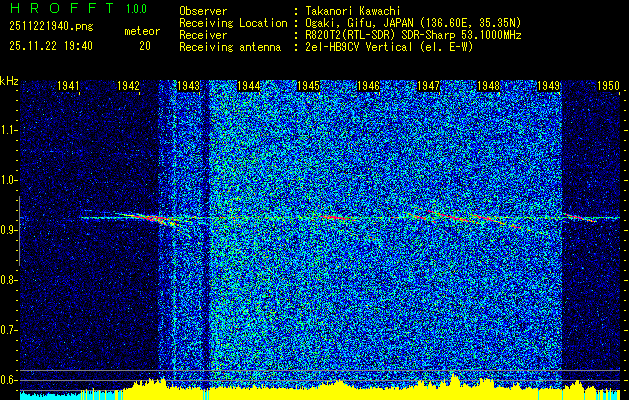Click the version number 1.0.0
Image resolution: width=629 pixels, height=400 pixels.
click(x=136, y=9)
